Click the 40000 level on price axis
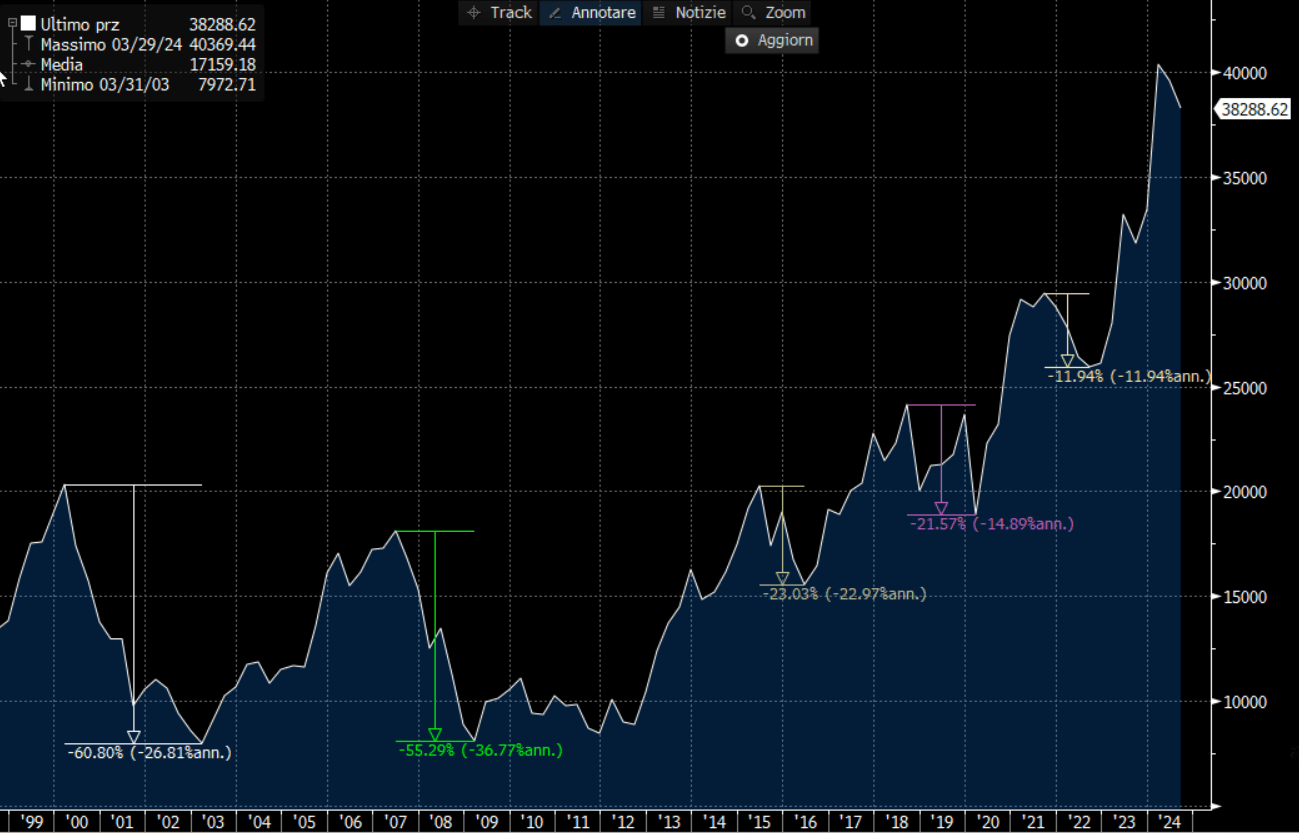 [x=1242, y=73]
